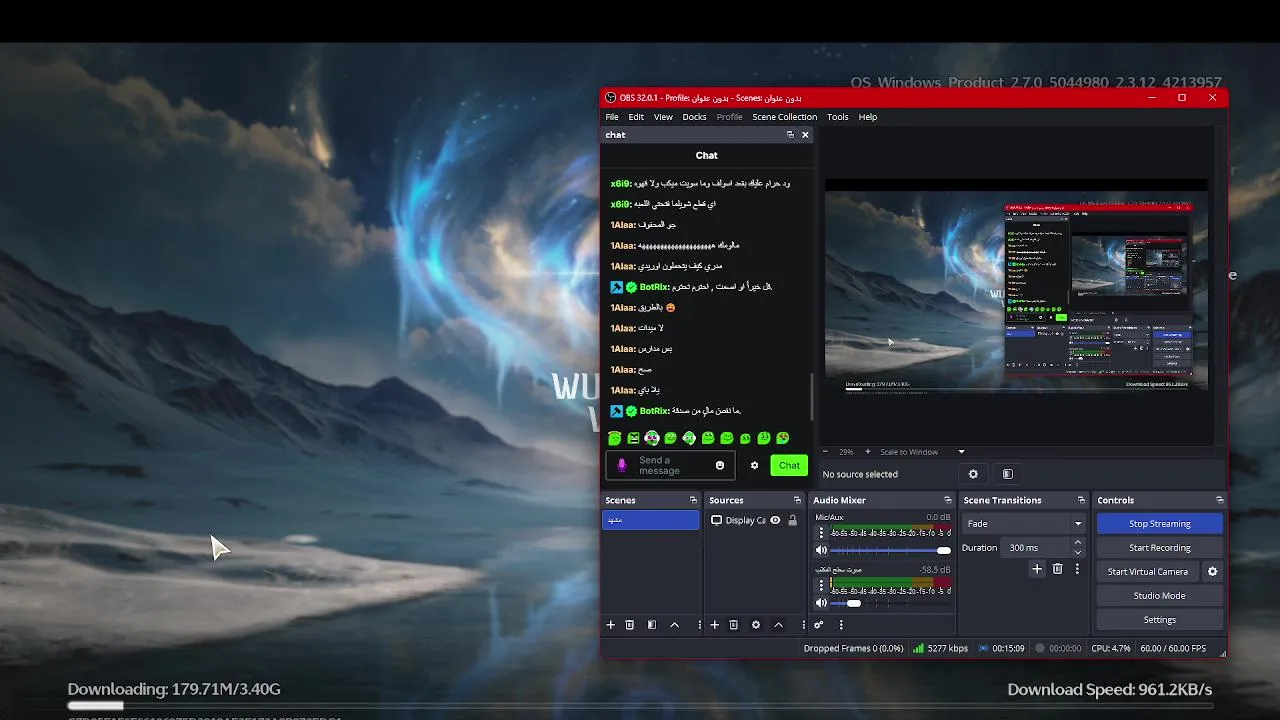
Task: Click the filters icon beside No source selected
Action: click(1007, 474)
